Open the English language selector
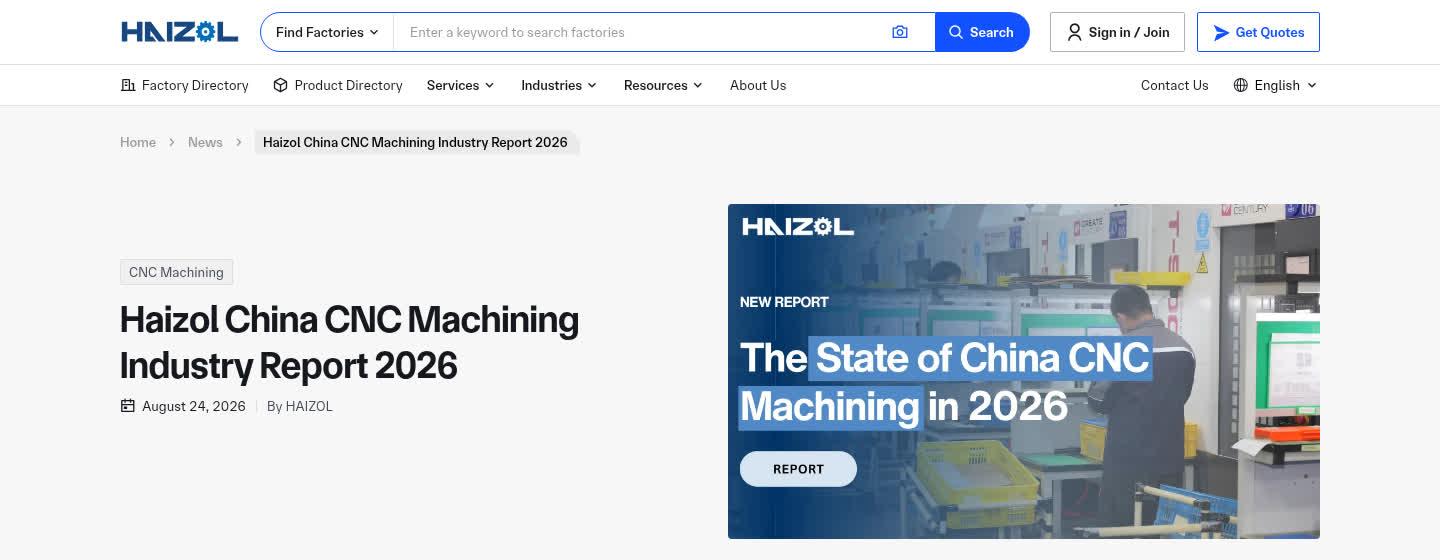The image size is (1440, 560). pyautogui.click(x=1276, y=85)
